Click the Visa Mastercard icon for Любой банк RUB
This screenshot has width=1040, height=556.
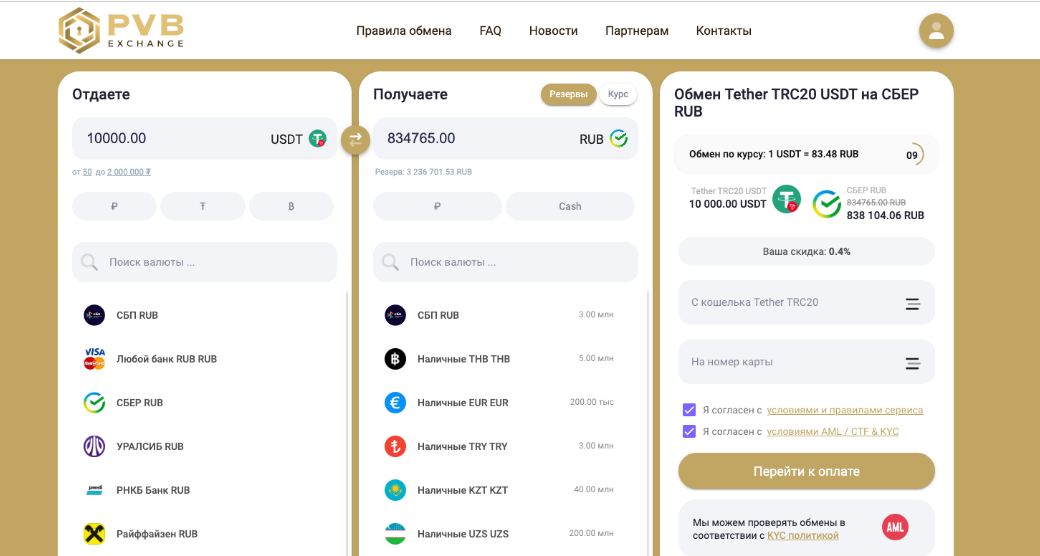[x=94, y=359]
